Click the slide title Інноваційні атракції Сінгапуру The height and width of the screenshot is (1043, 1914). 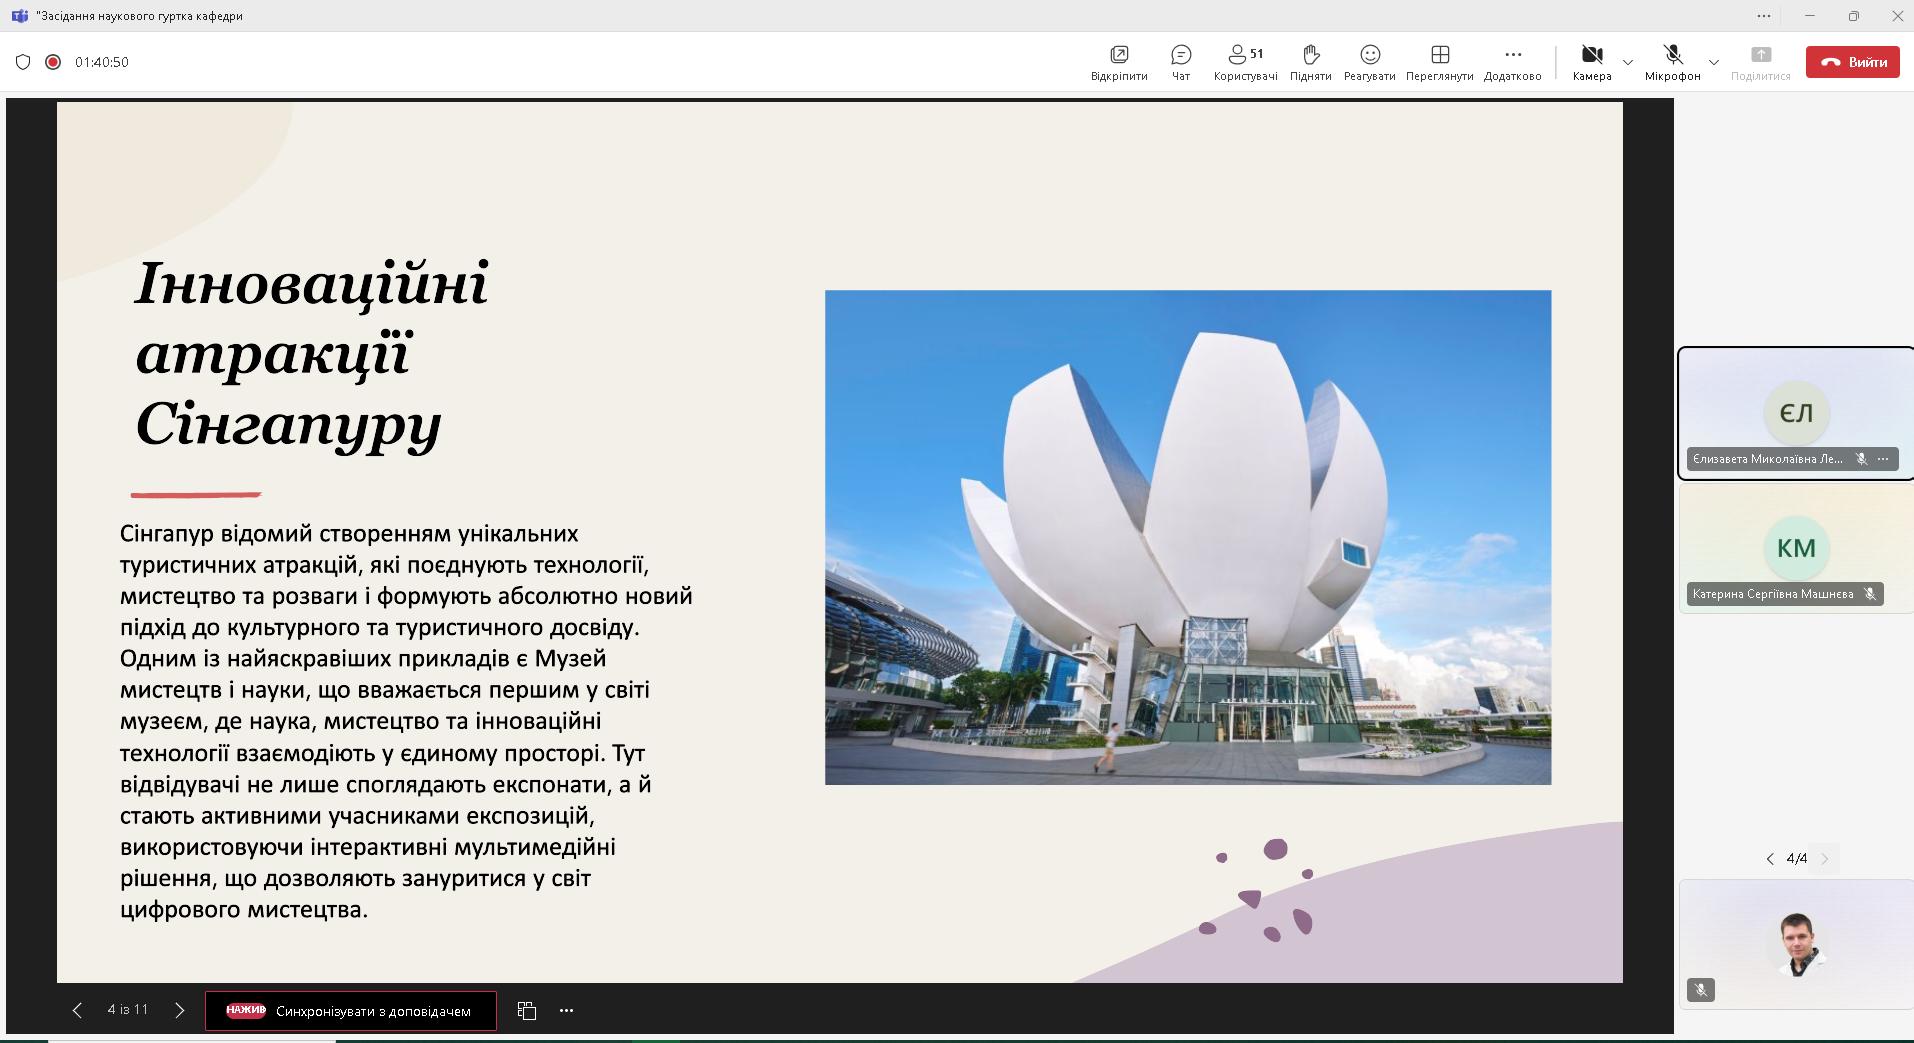pyautogui.click(x=312, y=354)
